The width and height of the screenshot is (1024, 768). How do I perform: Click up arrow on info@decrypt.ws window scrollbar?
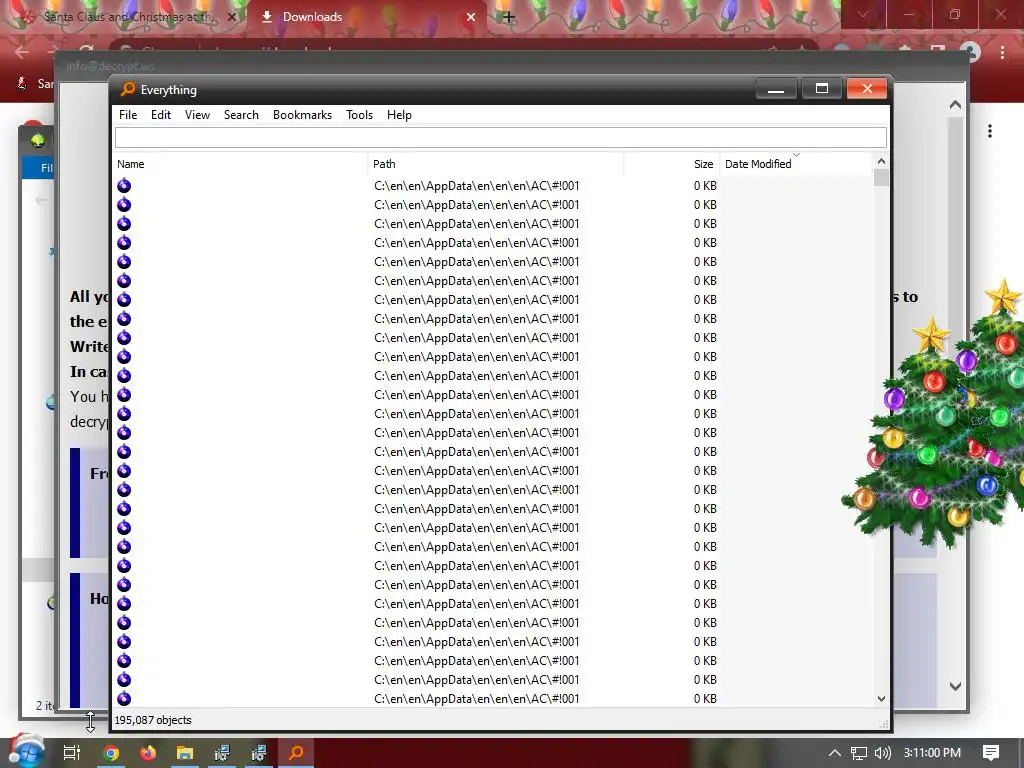pos(955,104)
